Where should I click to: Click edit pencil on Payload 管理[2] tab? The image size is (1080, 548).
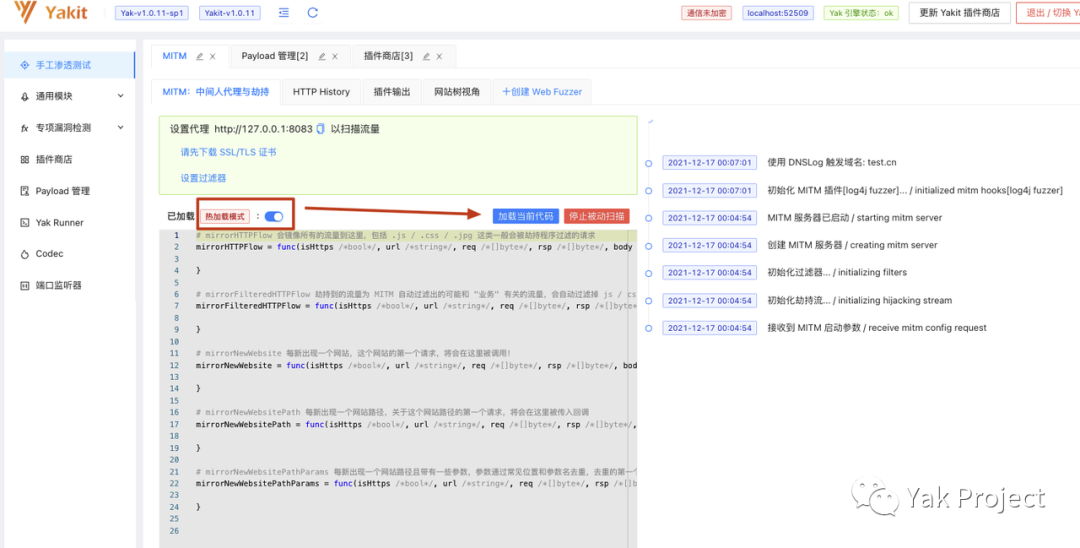(322, 56)
